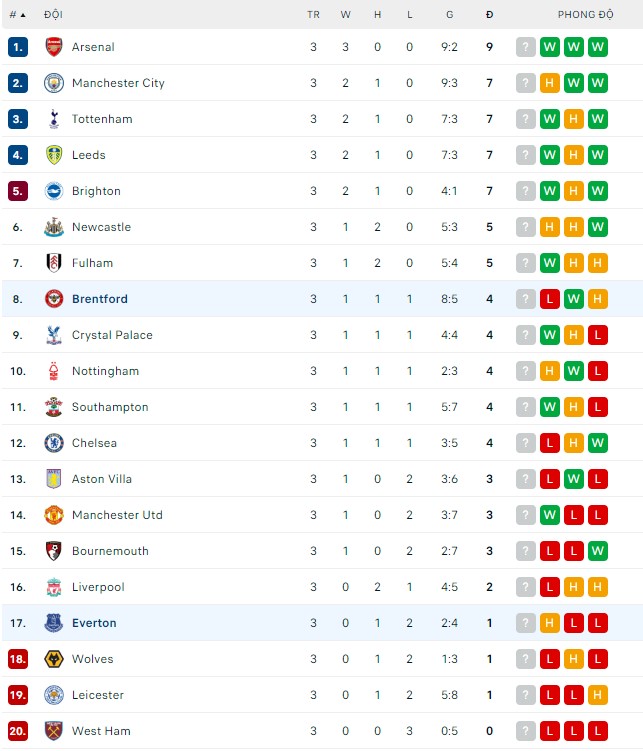Screen dimensions: 643x751
Task: Click the Chelsea club crest icon
Action: coord(54,443)
